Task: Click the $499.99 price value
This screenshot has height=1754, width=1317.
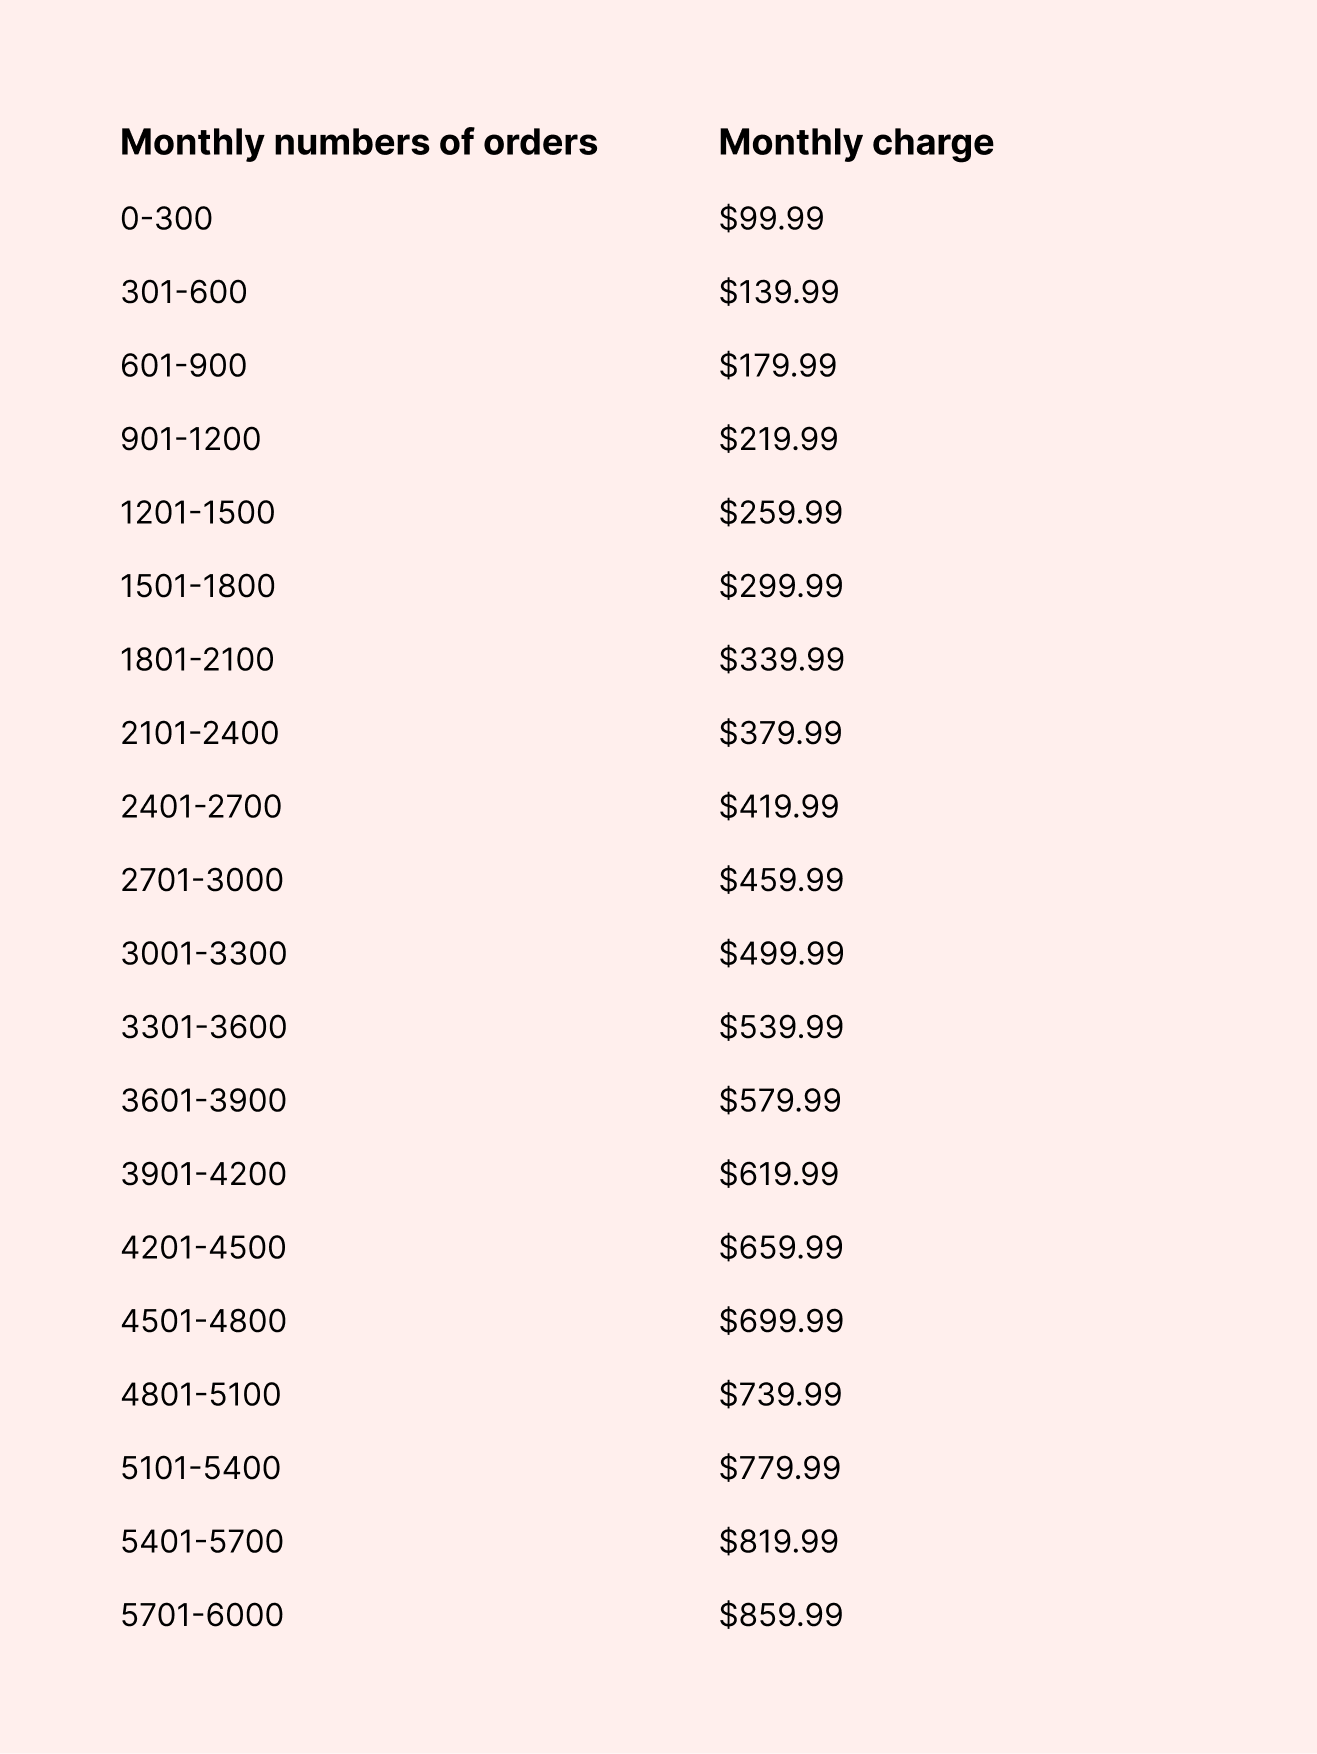Action: 781,953
